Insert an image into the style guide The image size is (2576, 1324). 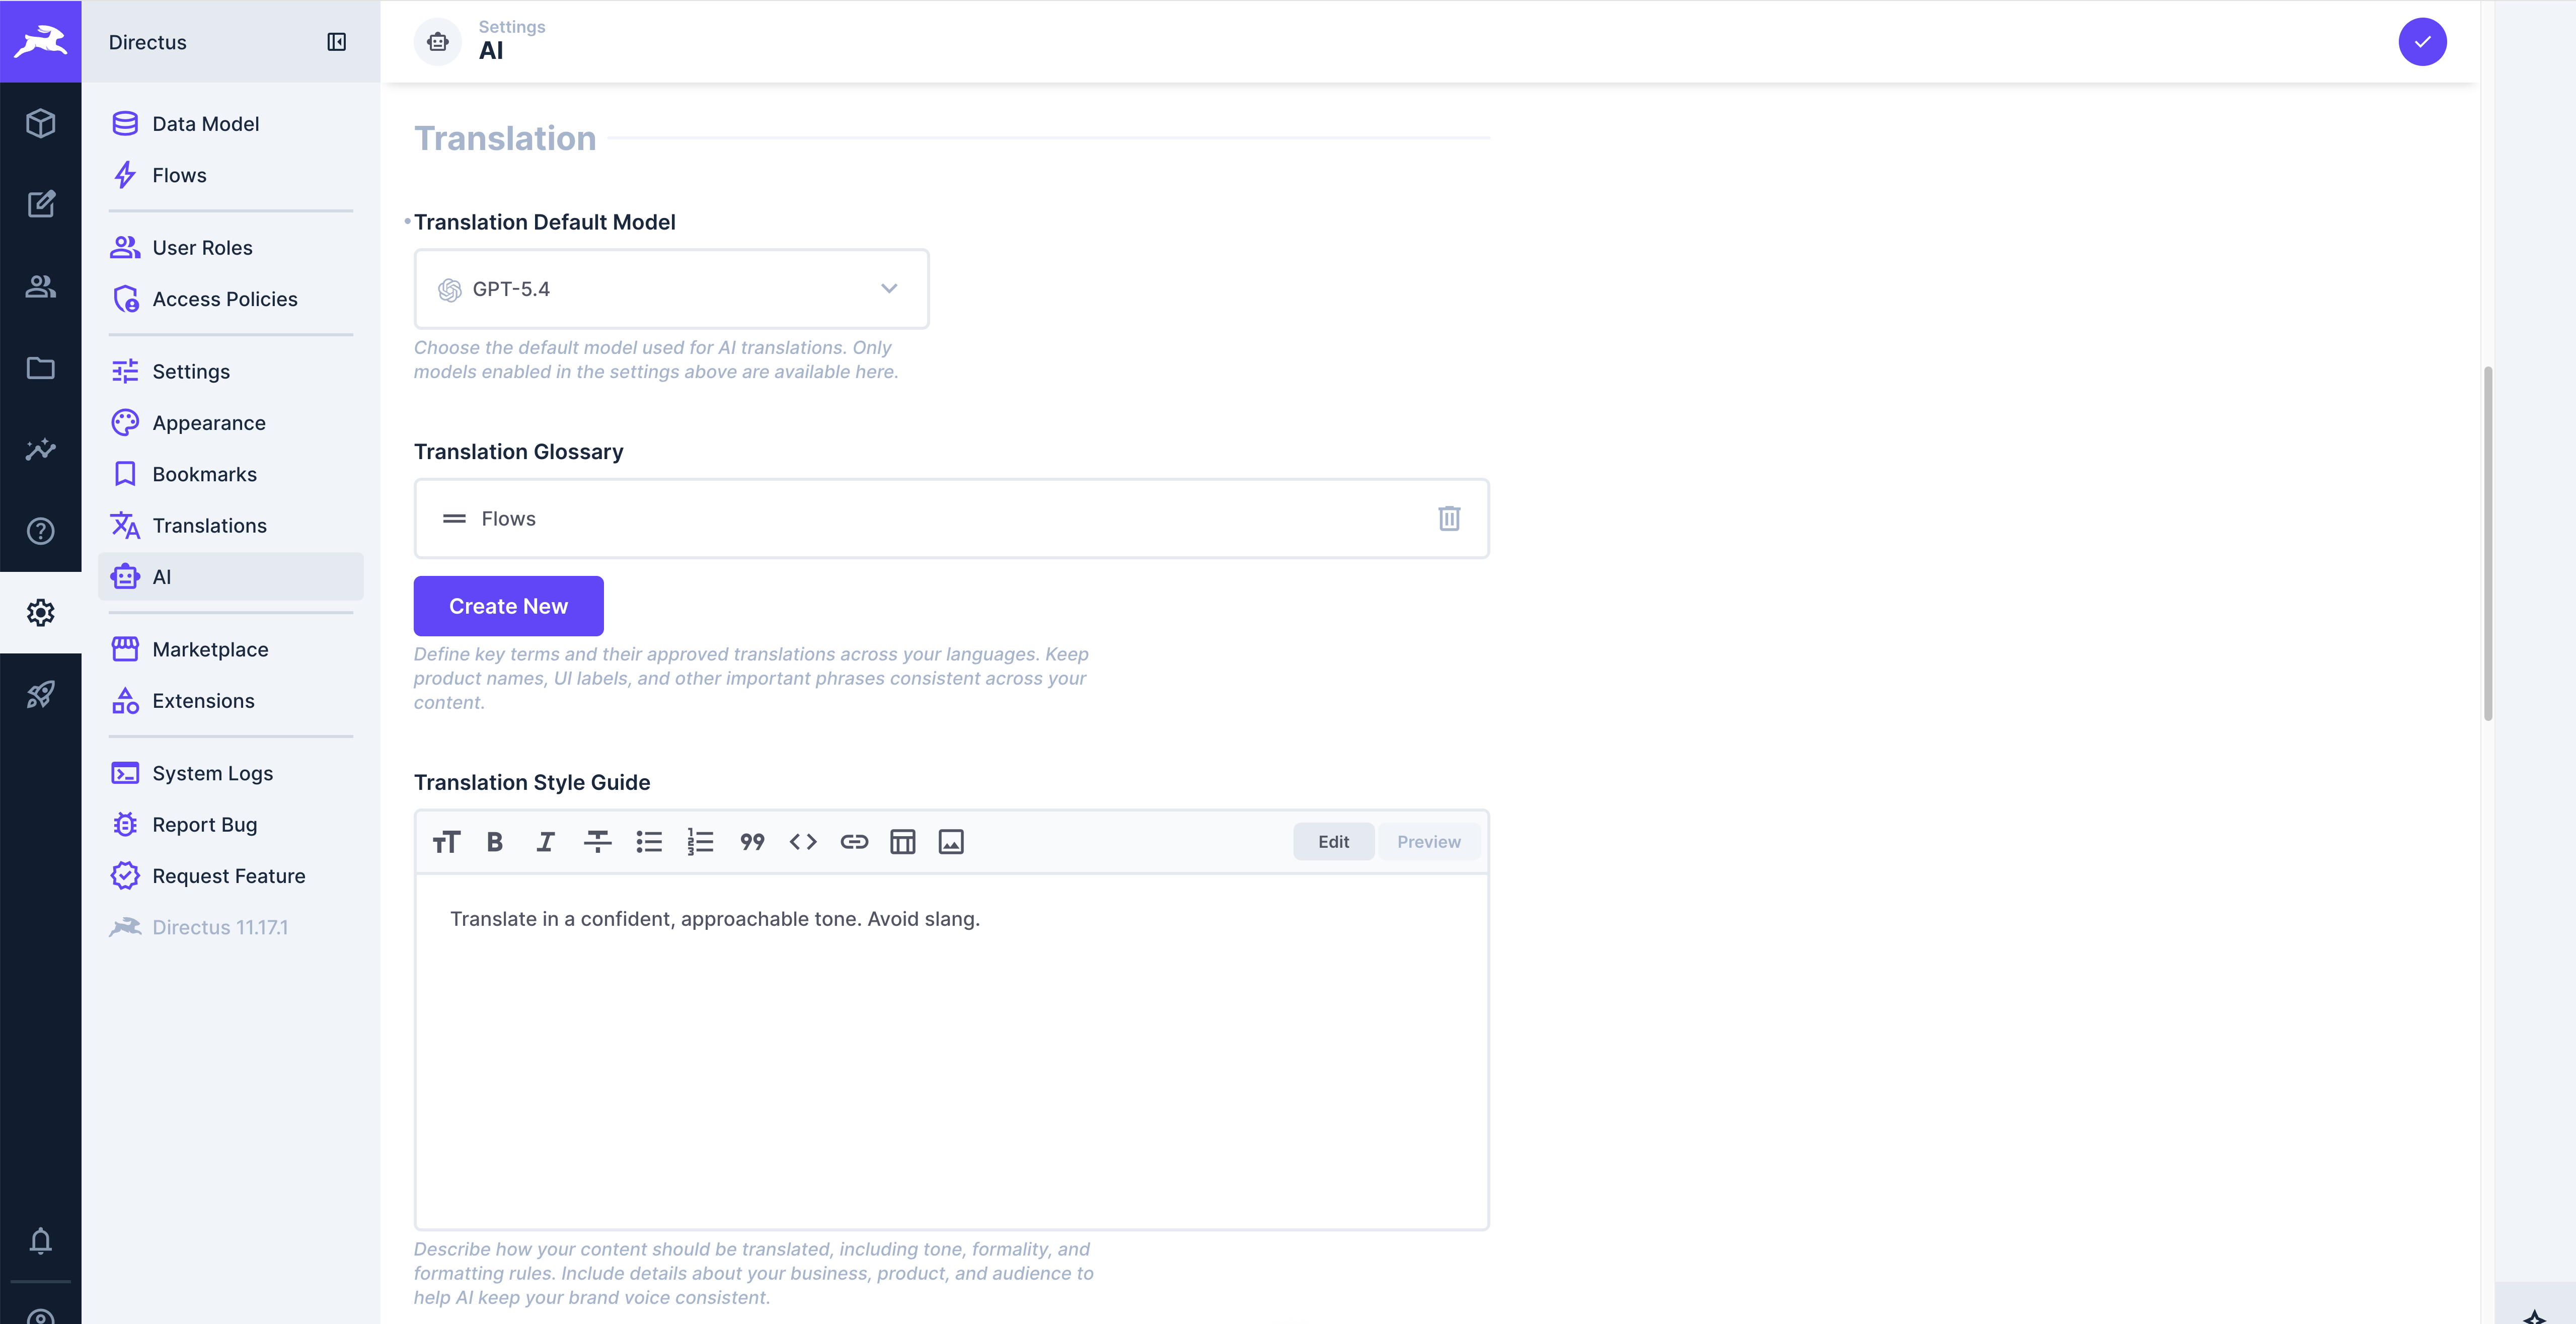tap(951, 841)
